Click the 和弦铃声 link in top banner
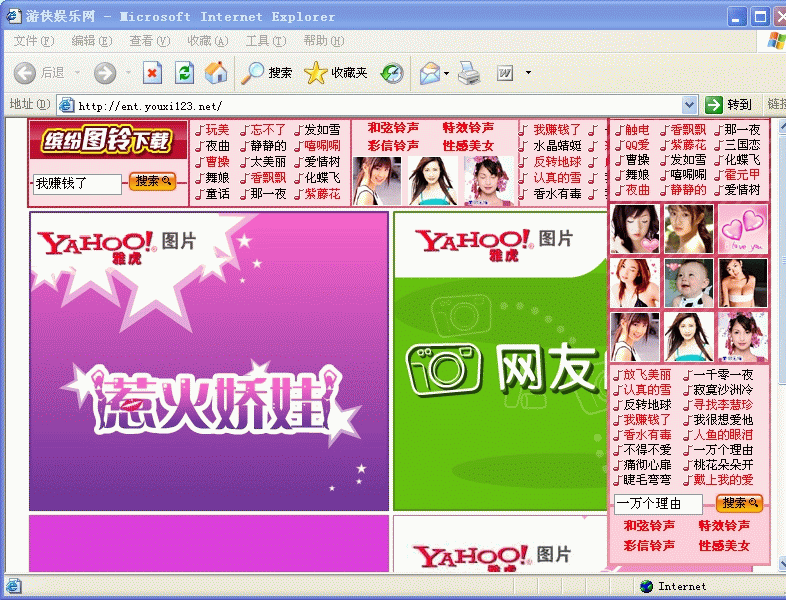 (x=393, y=128)
